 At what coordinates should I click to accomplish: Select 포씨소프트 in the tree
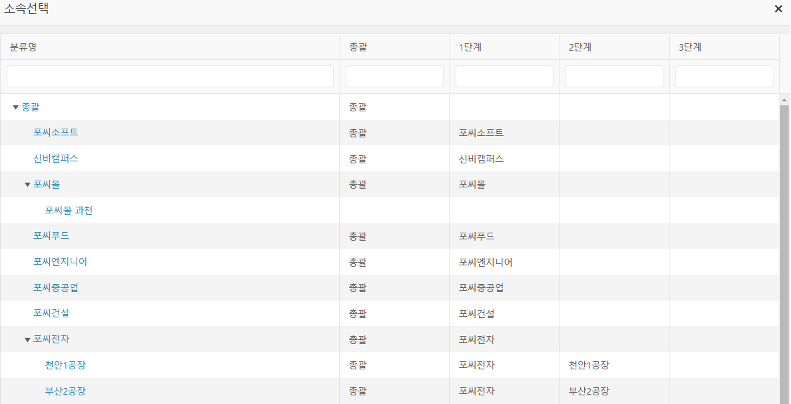[56, 133]
